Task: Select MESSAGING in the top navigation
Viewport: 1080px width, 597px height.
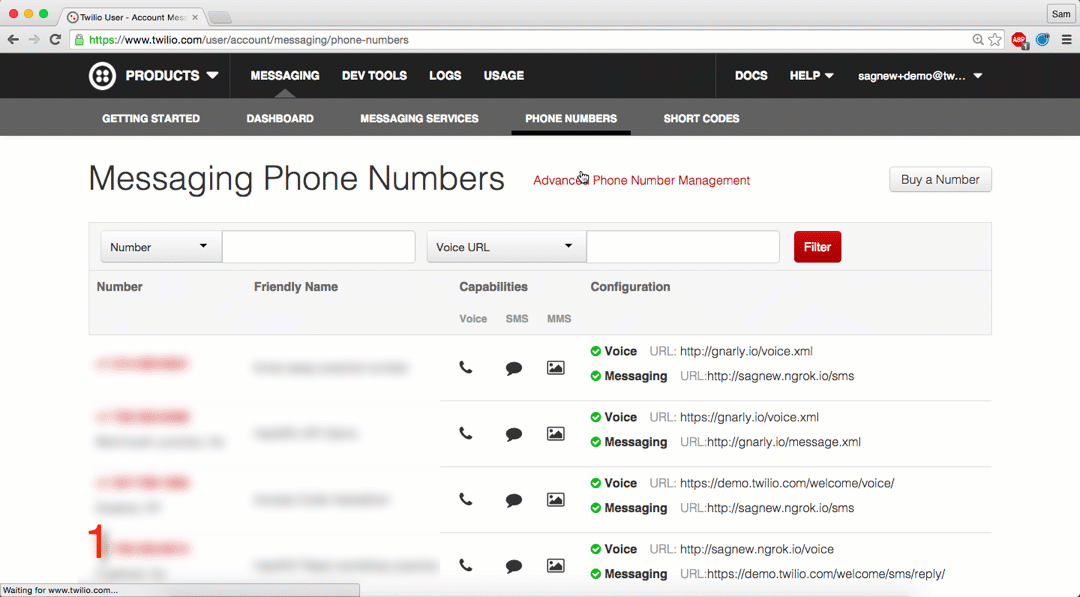Action: click(x=285, y=76)
